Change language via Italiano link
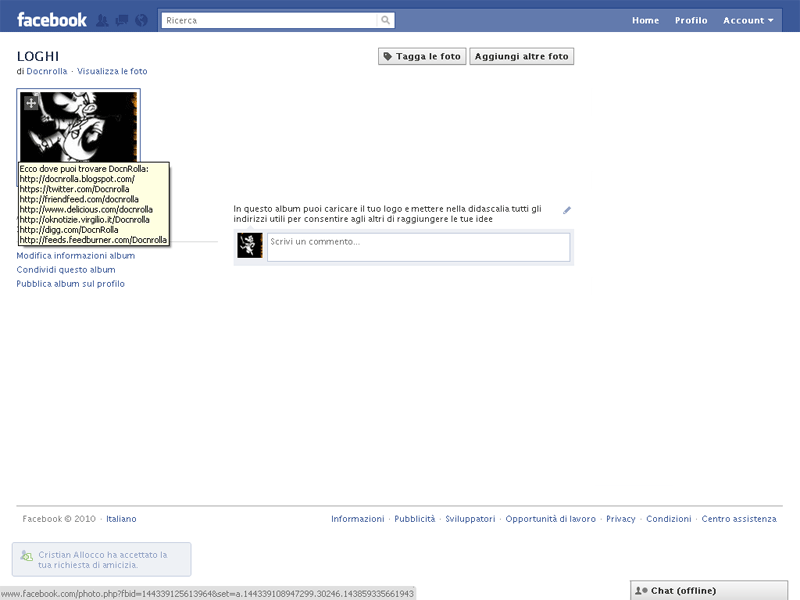 click(x=121, y=519)
